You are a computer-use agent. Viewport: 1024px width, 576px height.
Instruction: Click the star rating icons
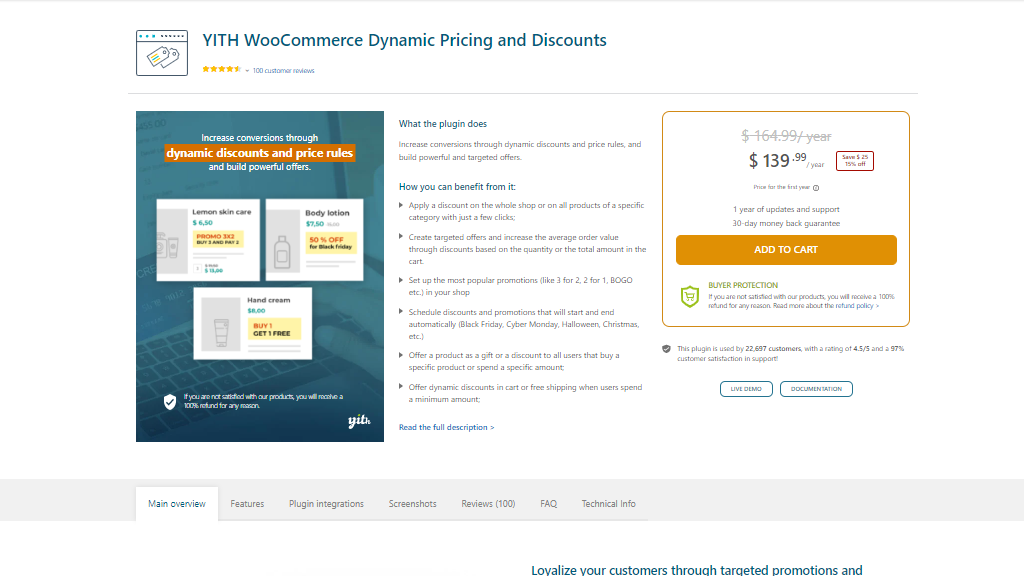tap(221, 69)
